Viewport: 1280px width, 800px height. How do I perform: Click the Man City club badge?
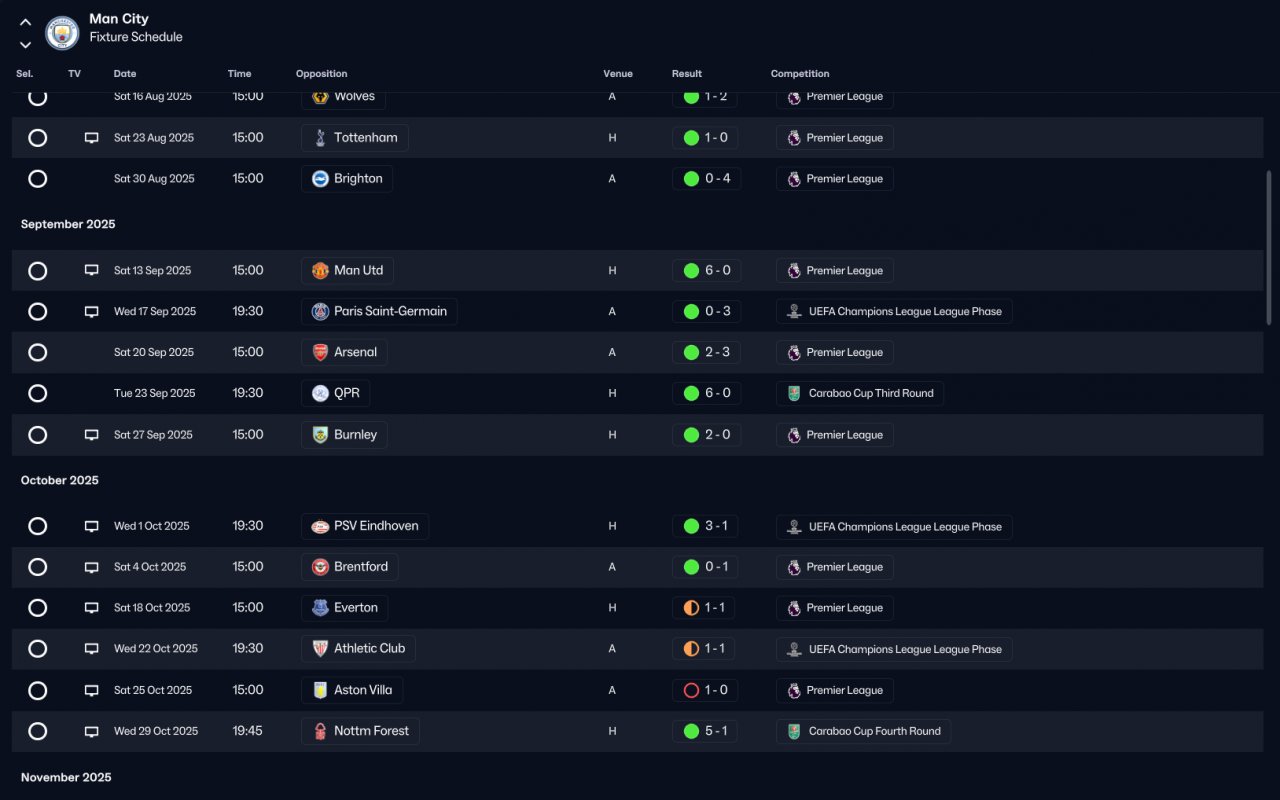(x=63, y=33)
